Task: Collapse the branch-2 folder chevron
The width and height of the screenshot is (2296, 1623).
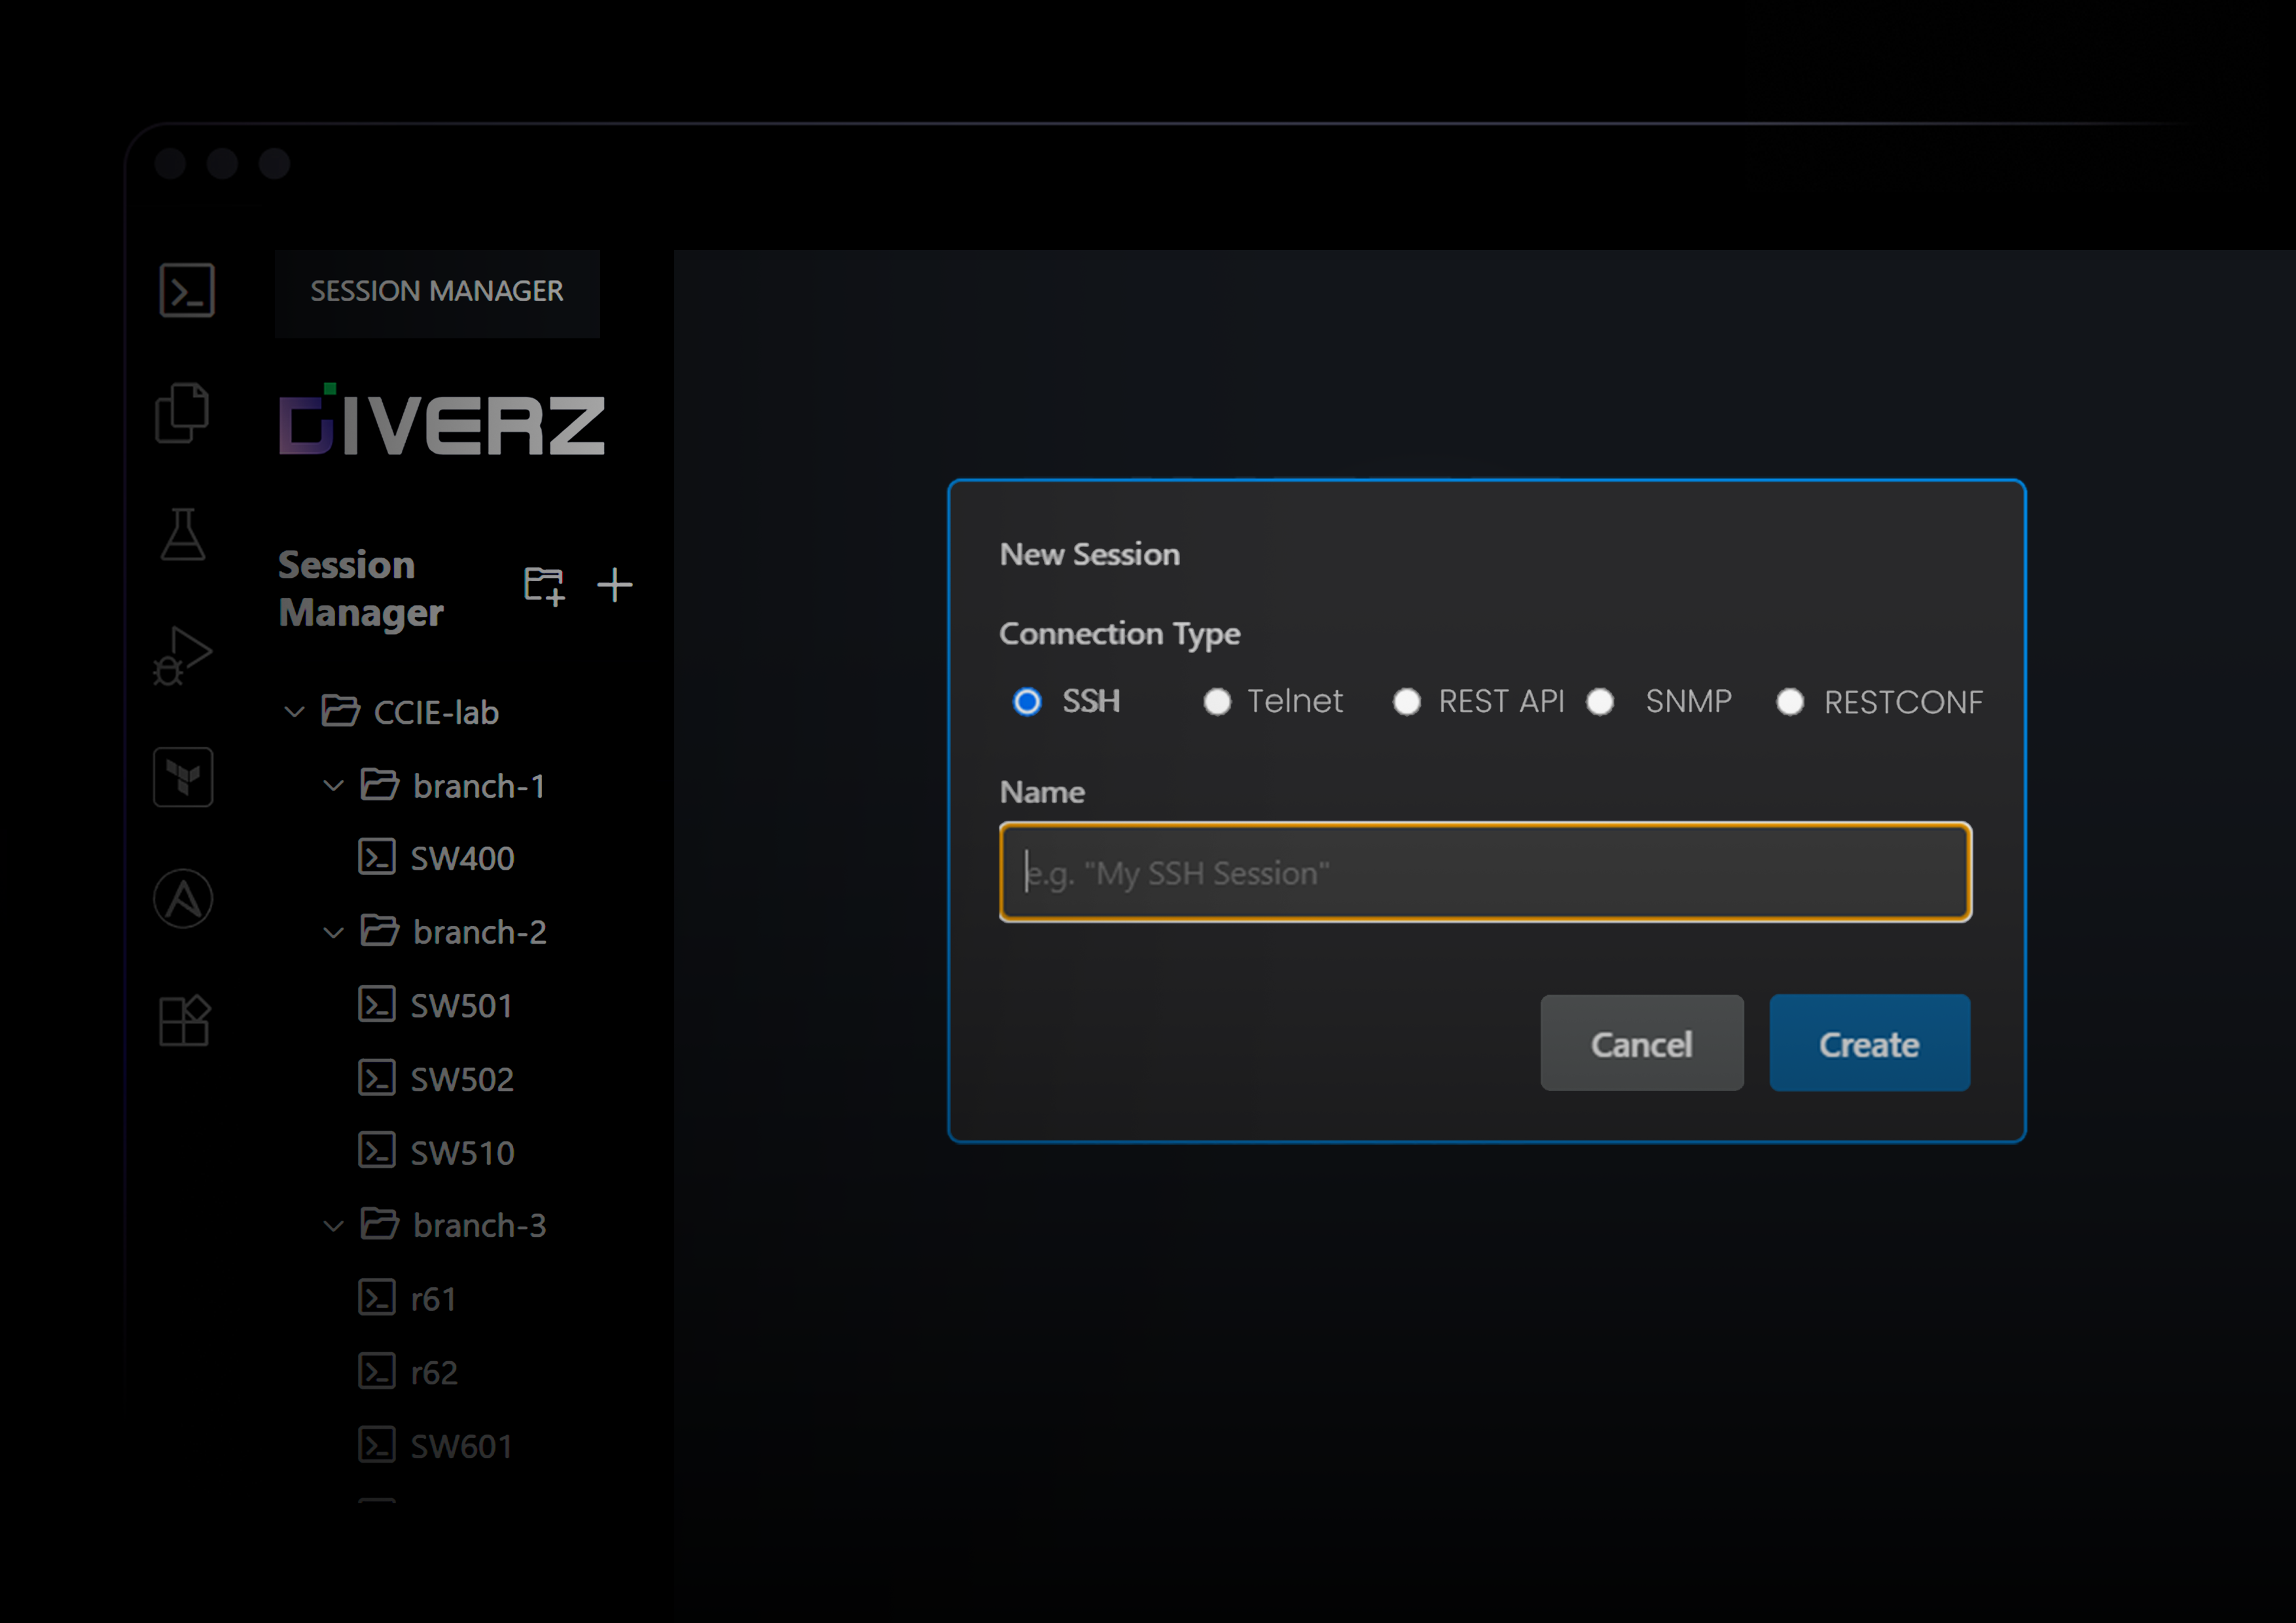Action: (333, 932)
